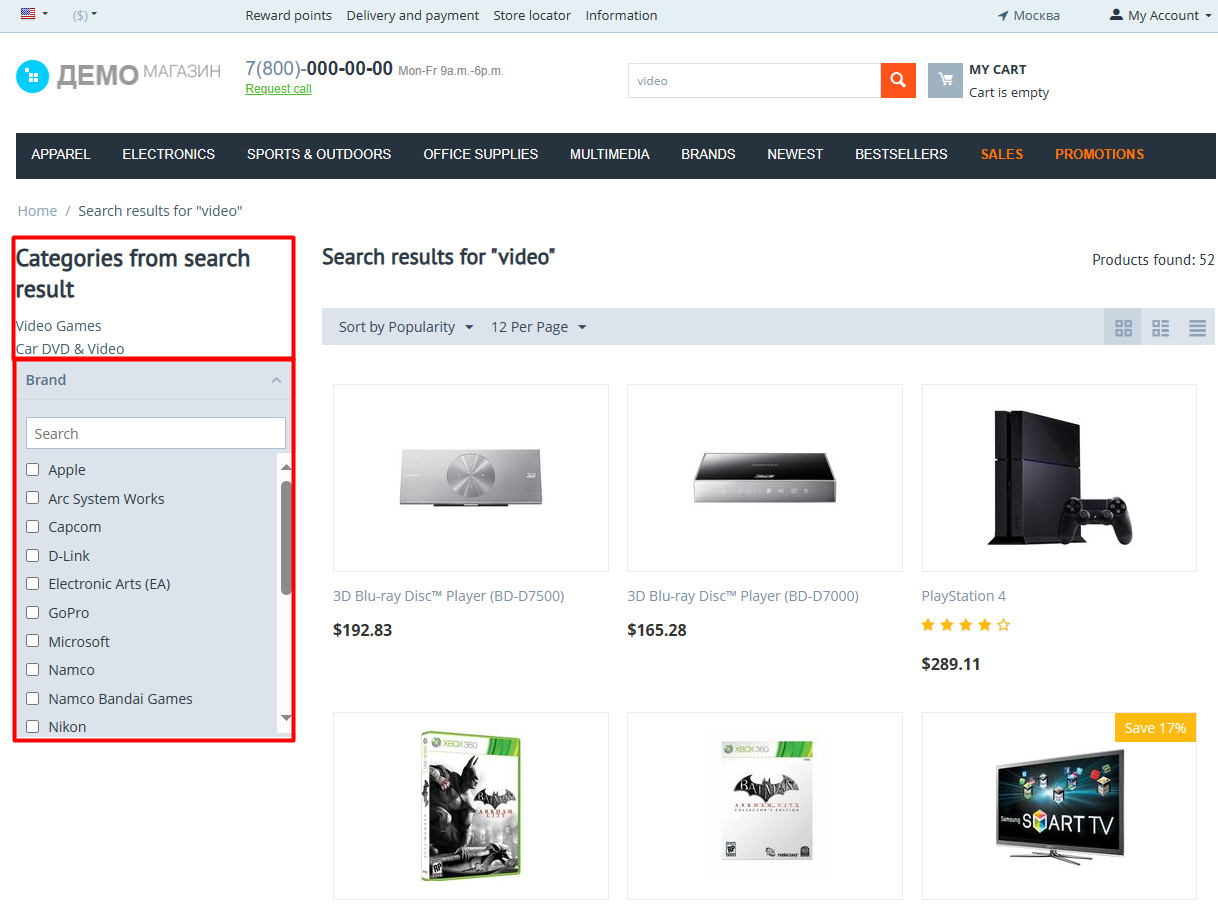Open the ($) currency selector
Image resolution: width=1218 pixels, height=907 pixels.
(x=85, y=15)
